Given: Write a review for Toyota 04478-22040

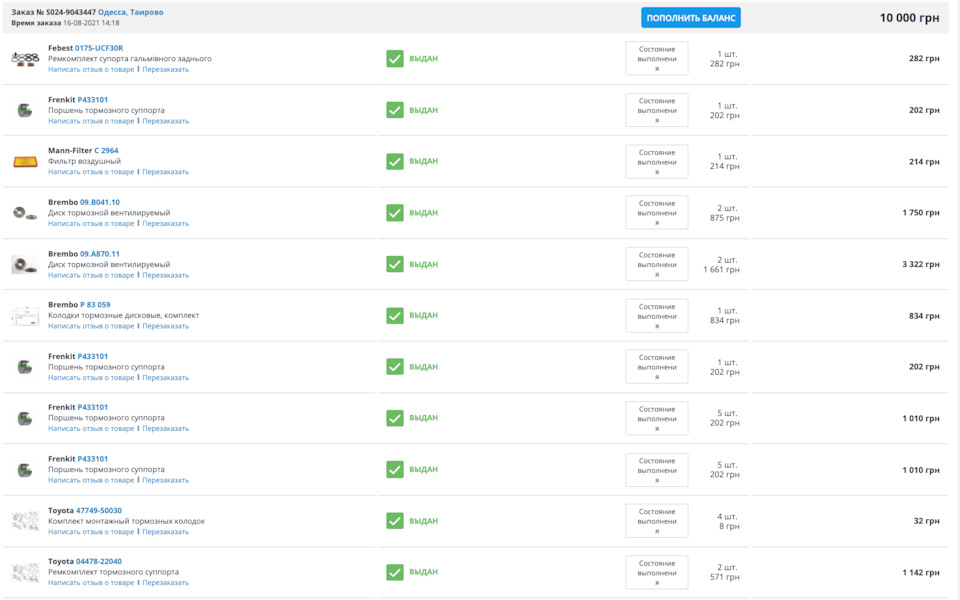Looking at the screenshot, I should click(x=91, y=583).
